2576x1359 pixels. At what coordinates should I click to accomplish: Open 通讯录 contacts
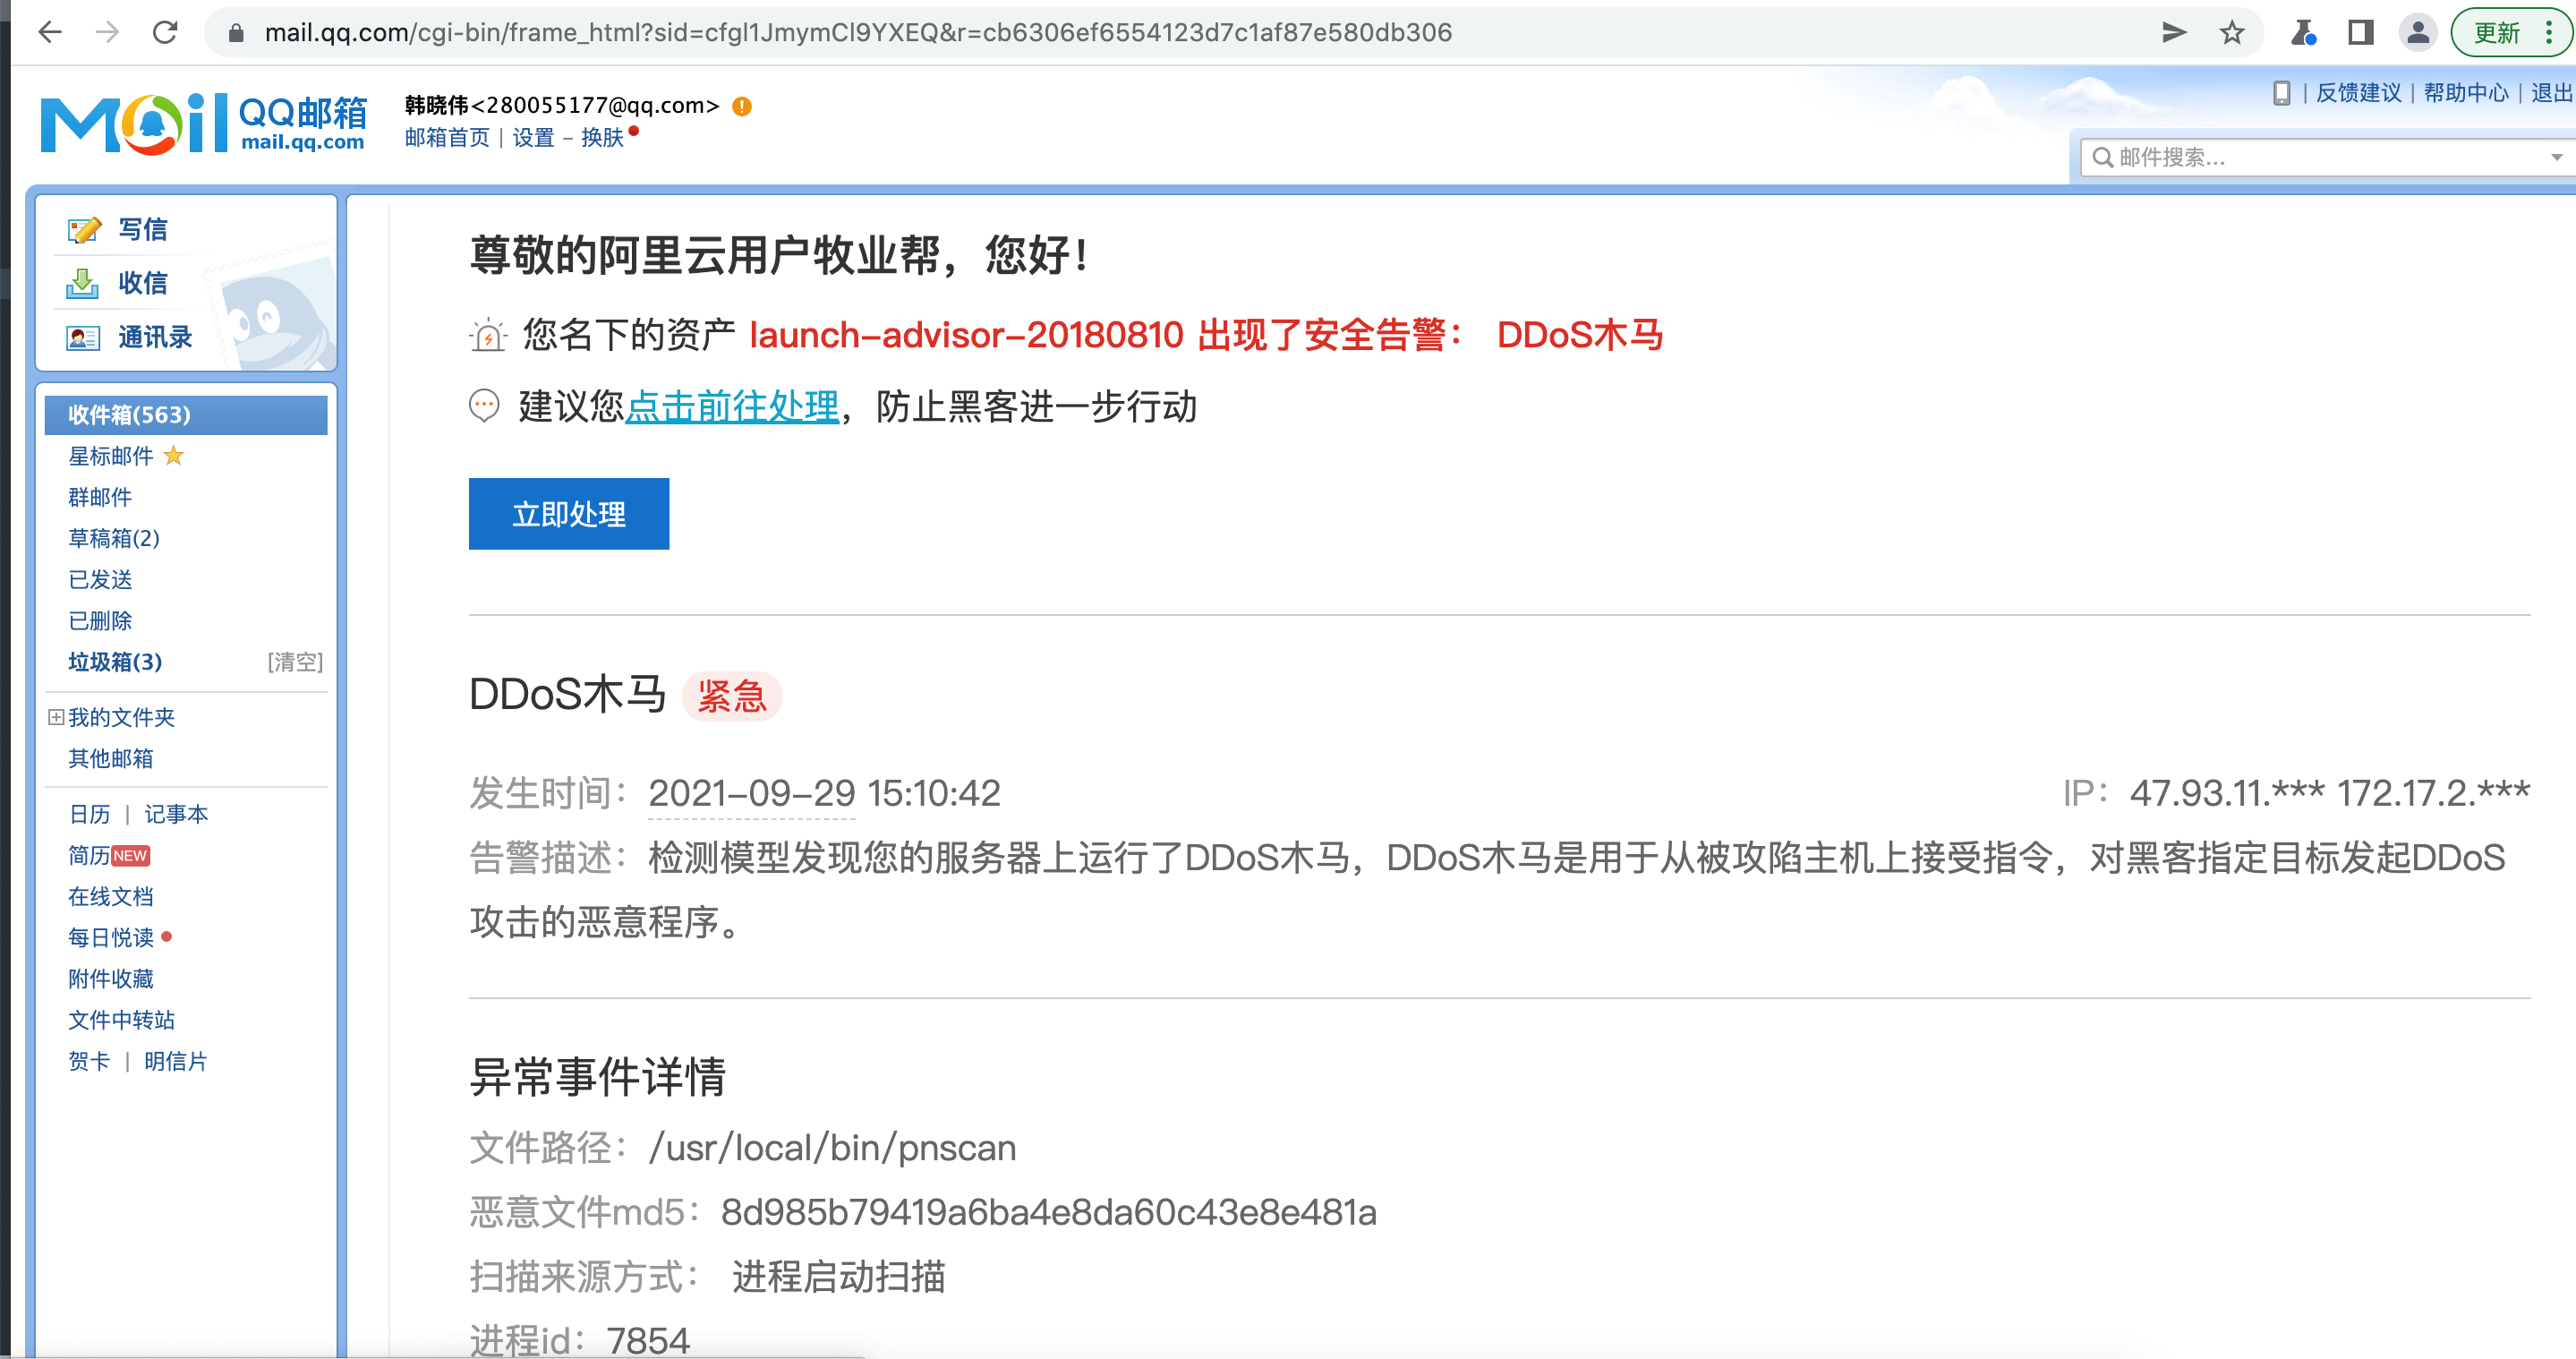154,337
